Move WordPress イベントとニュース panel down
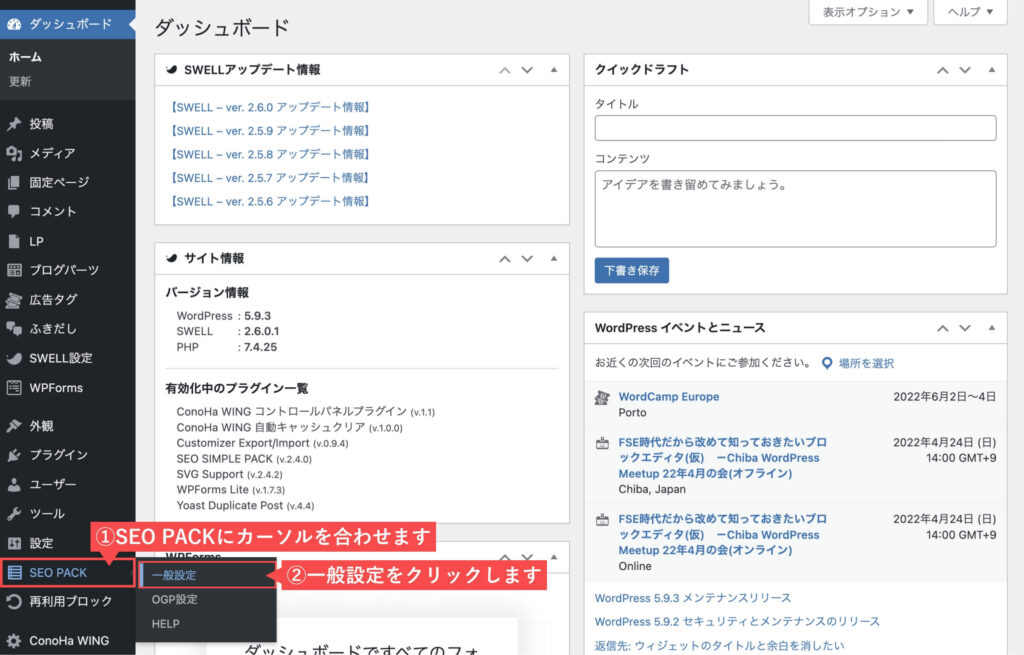 coord(965,328)
